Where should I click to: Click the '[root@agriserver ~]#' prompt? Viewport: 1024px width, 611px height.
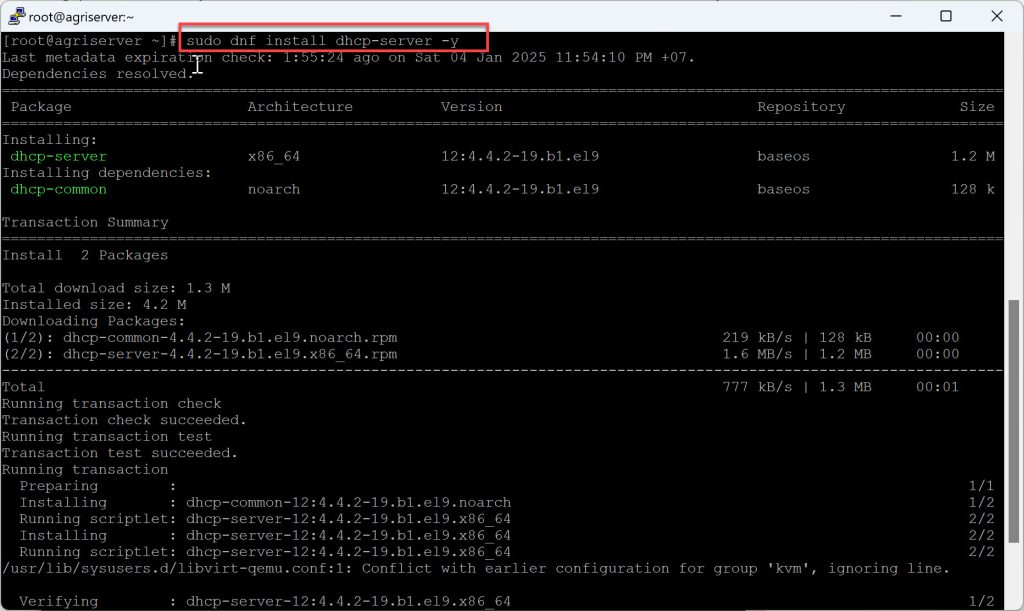(x=89, y=40)
